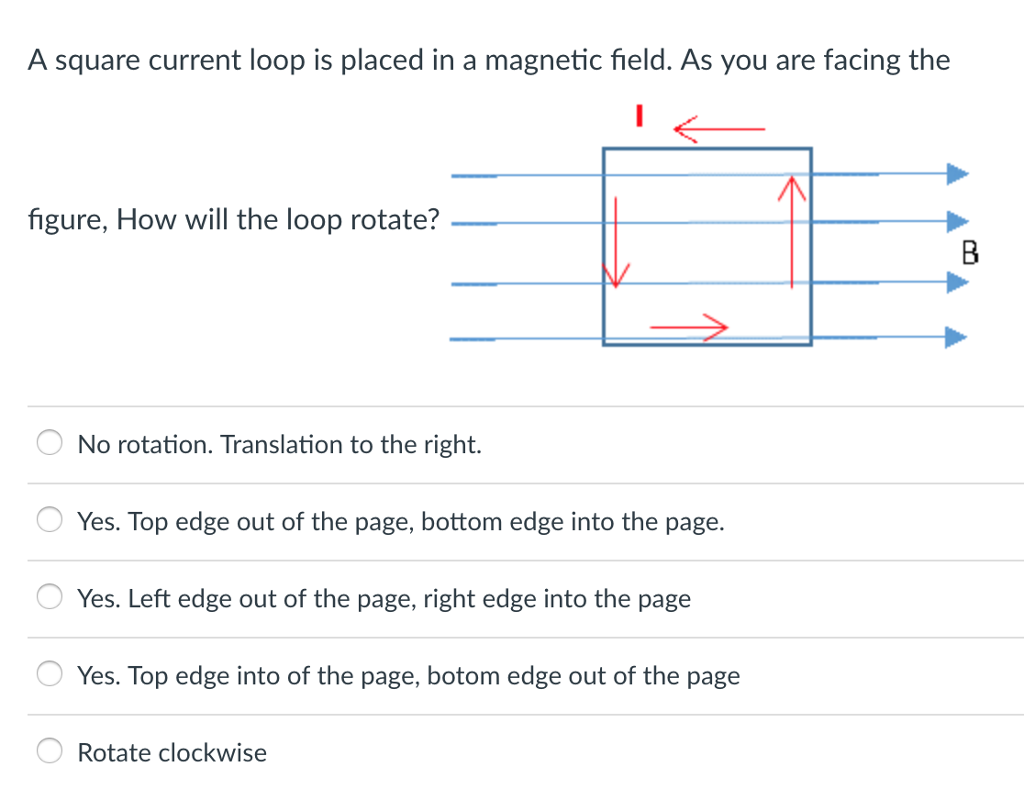The height and width of the screenshot is (789, 1024).
Task: Click the B field label
Action: 968,253
